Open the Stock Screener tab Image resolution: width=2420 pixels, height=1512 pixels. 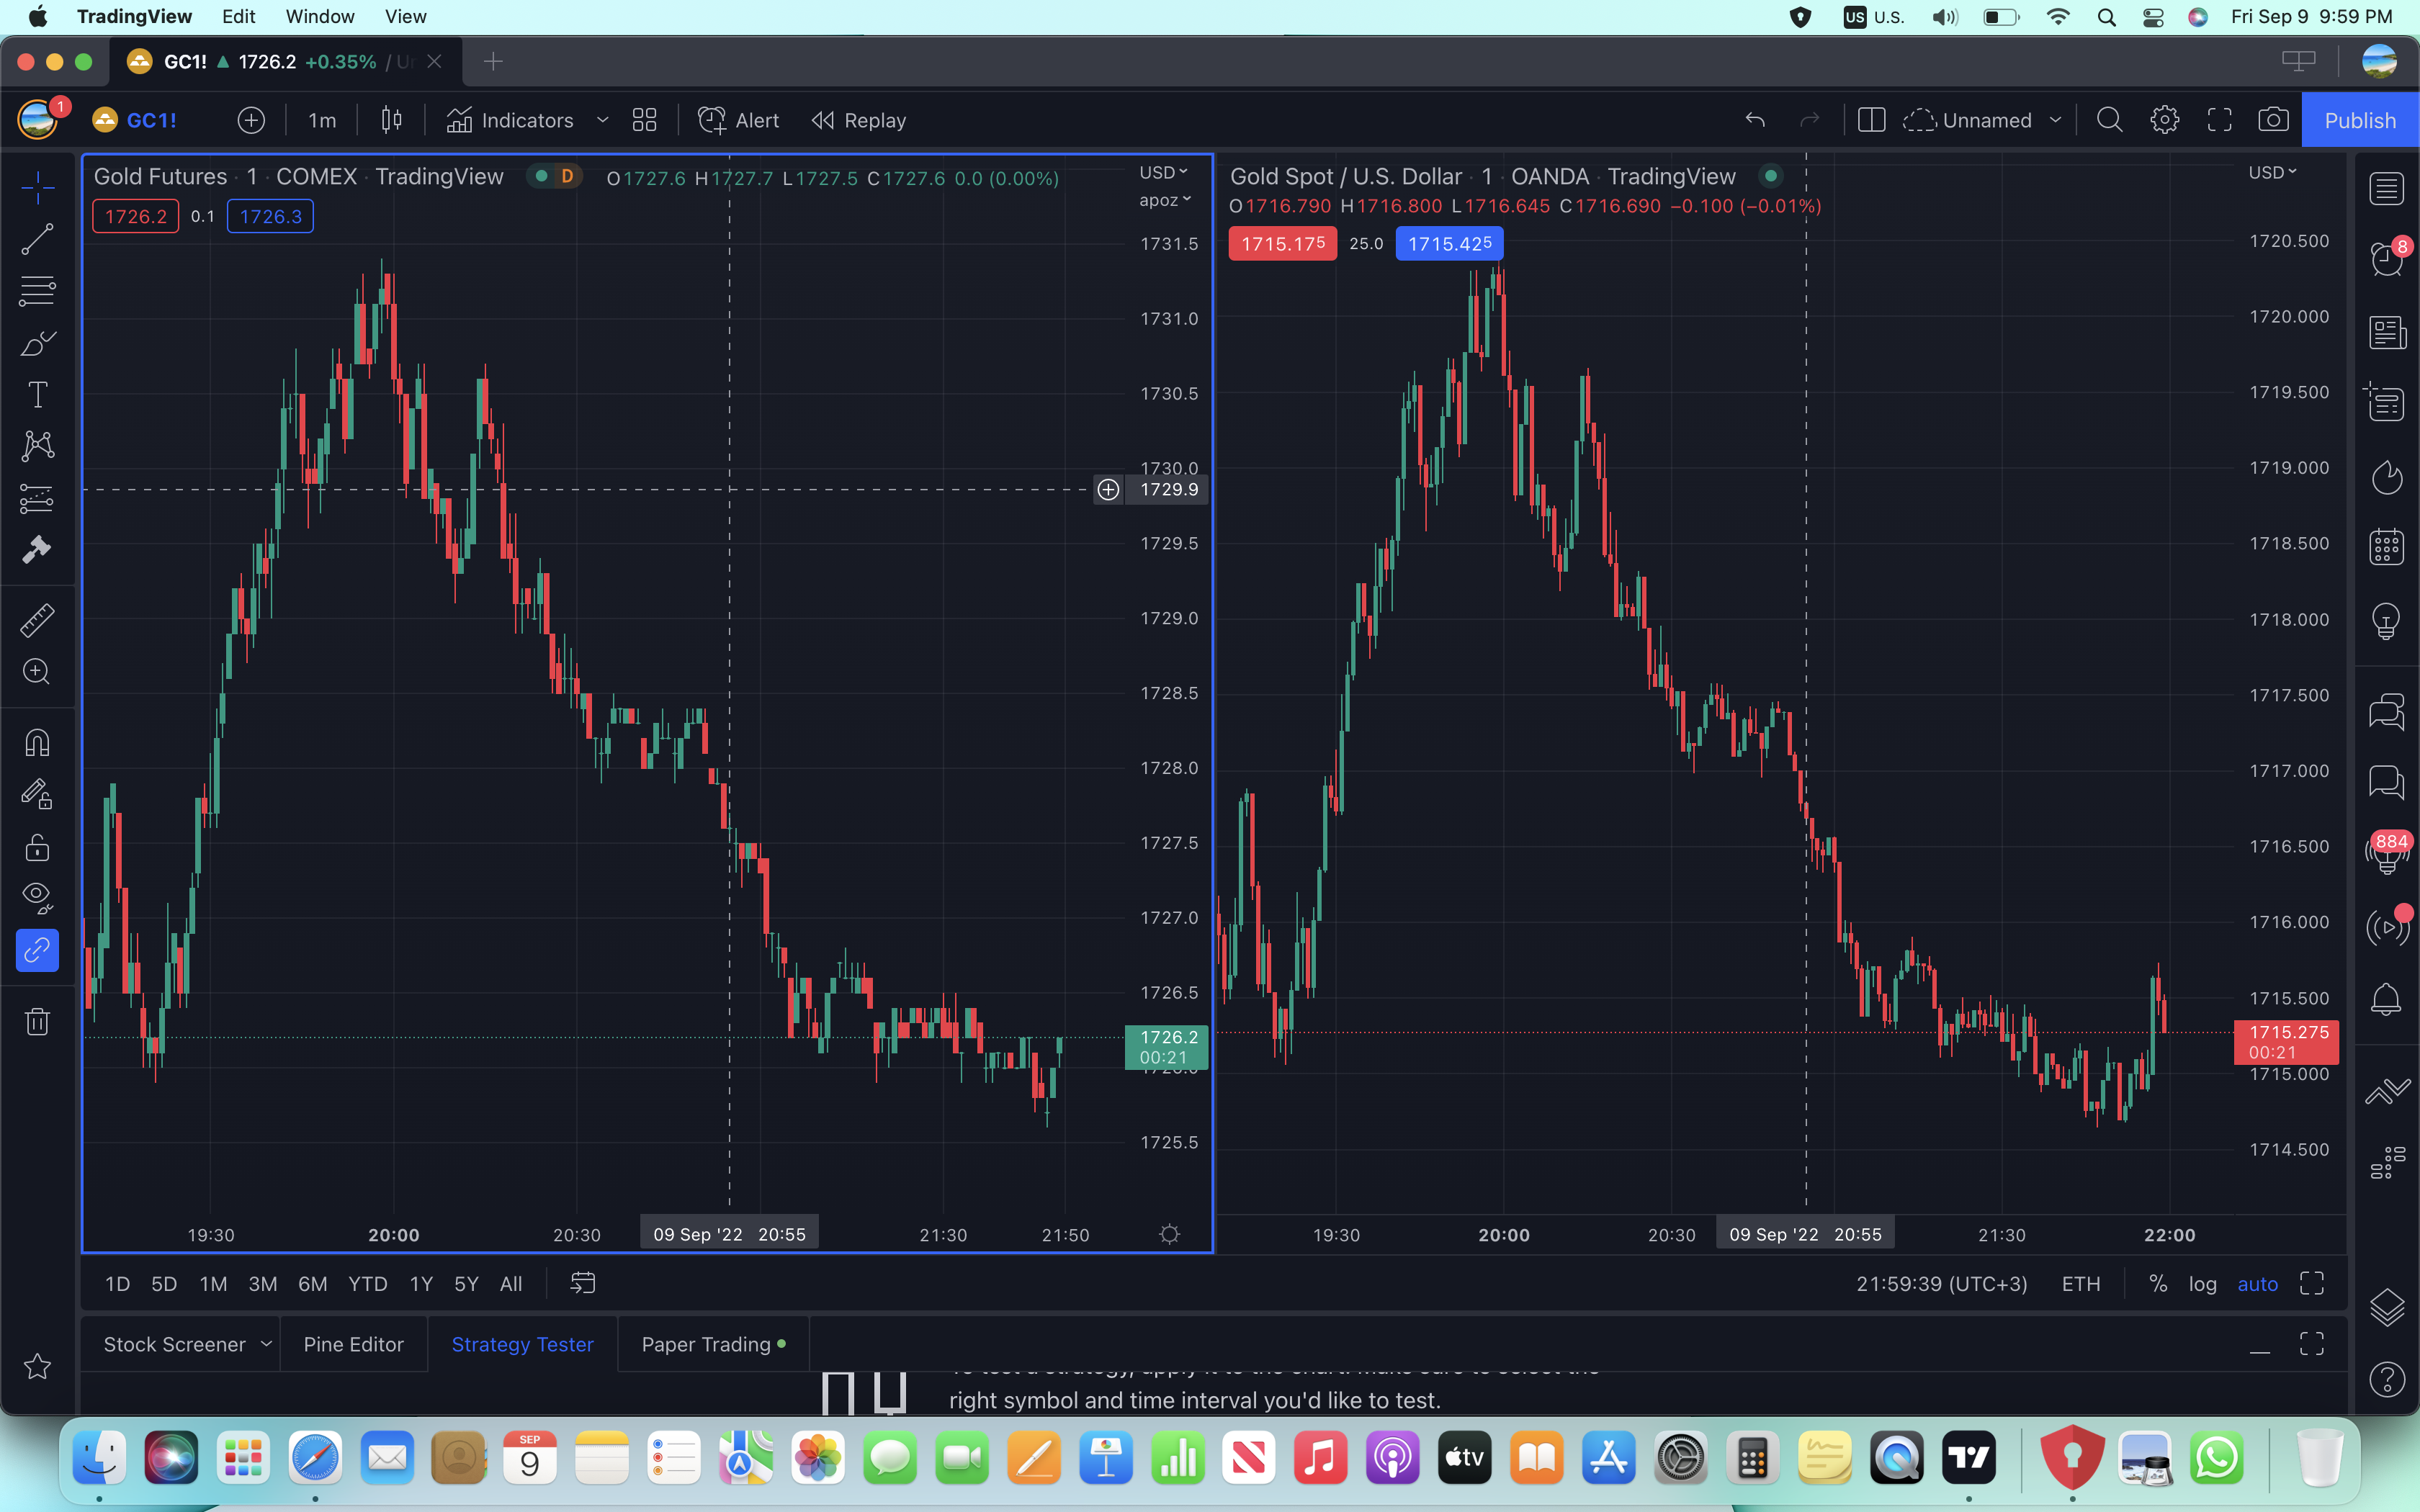(174, 1344)
